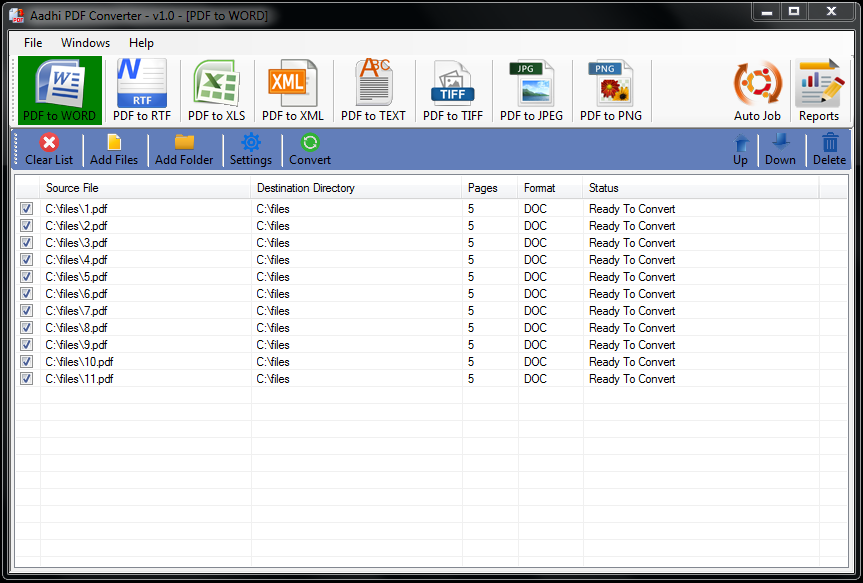863x583 pixels.
Task: Uncheck the checkbox for 6.pdf
Action: pyautogui.click(x=26, y=293)
